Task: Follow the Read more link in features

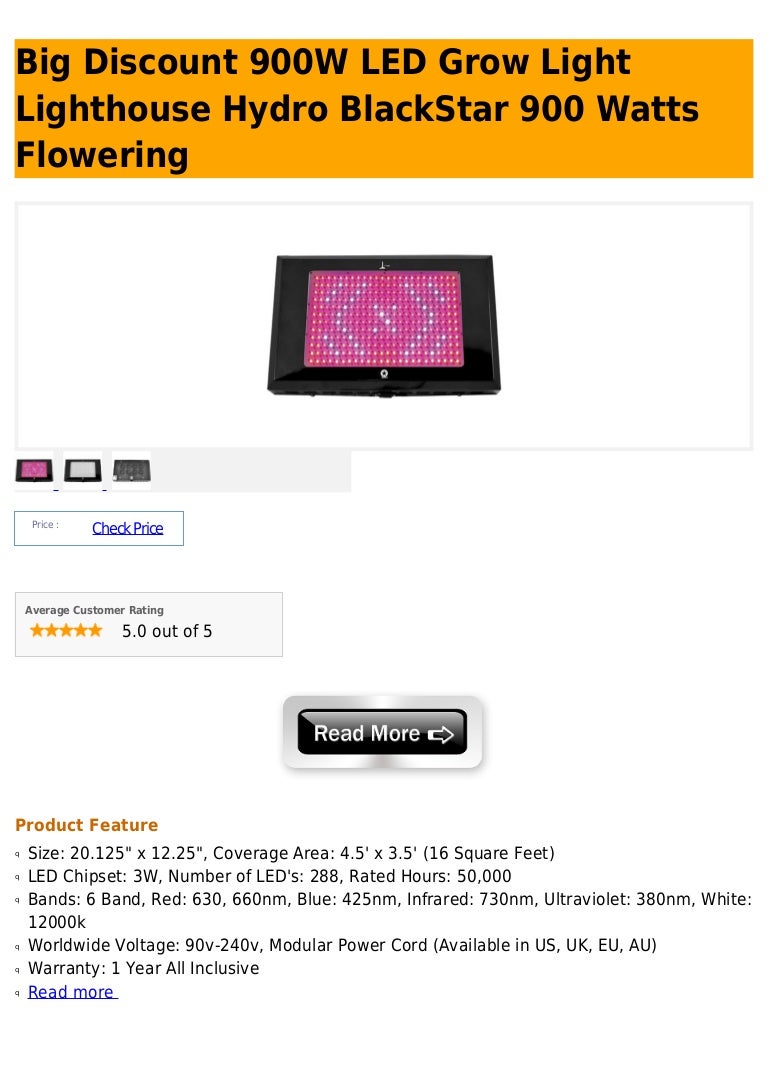Action: tap(73, 992)
